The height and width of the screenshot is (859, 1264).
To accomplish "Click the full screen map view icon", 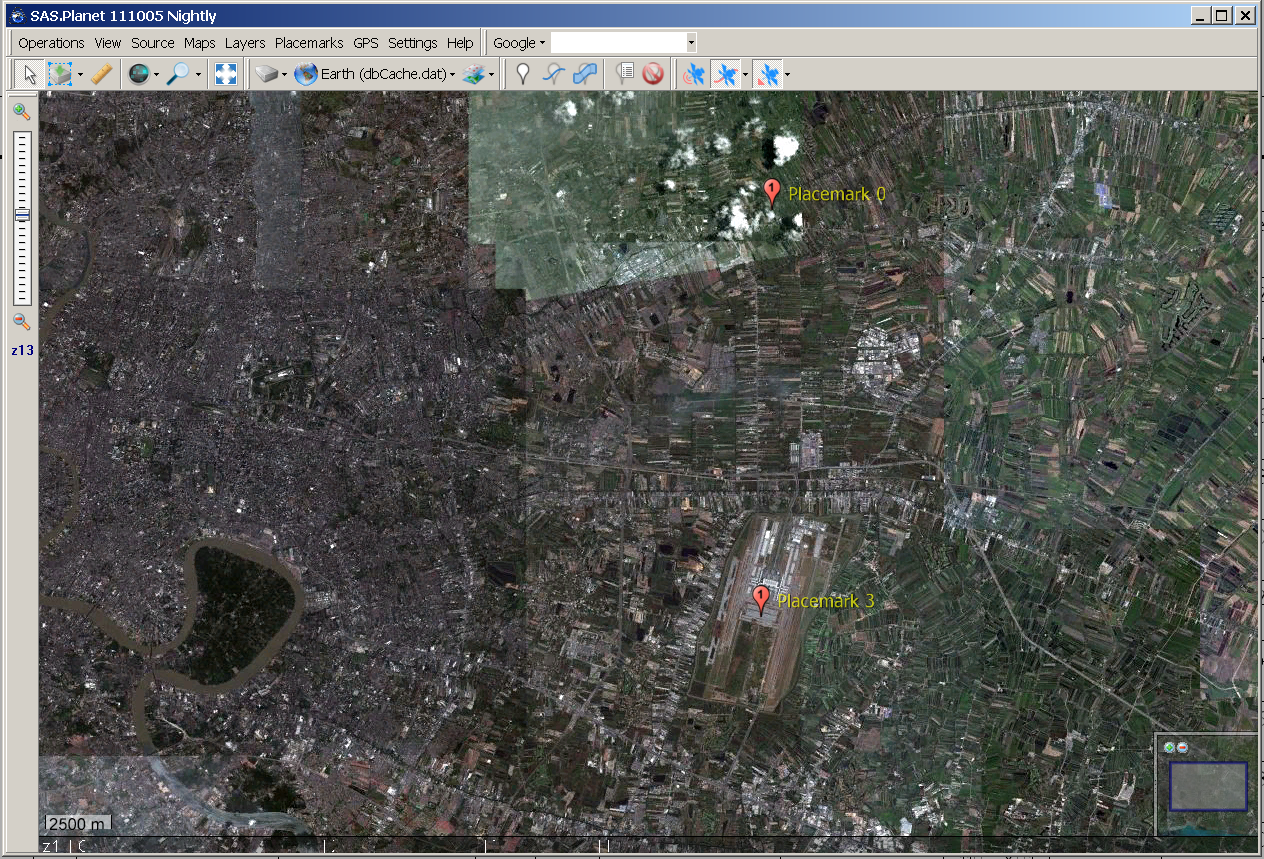I will click(226, 74).
